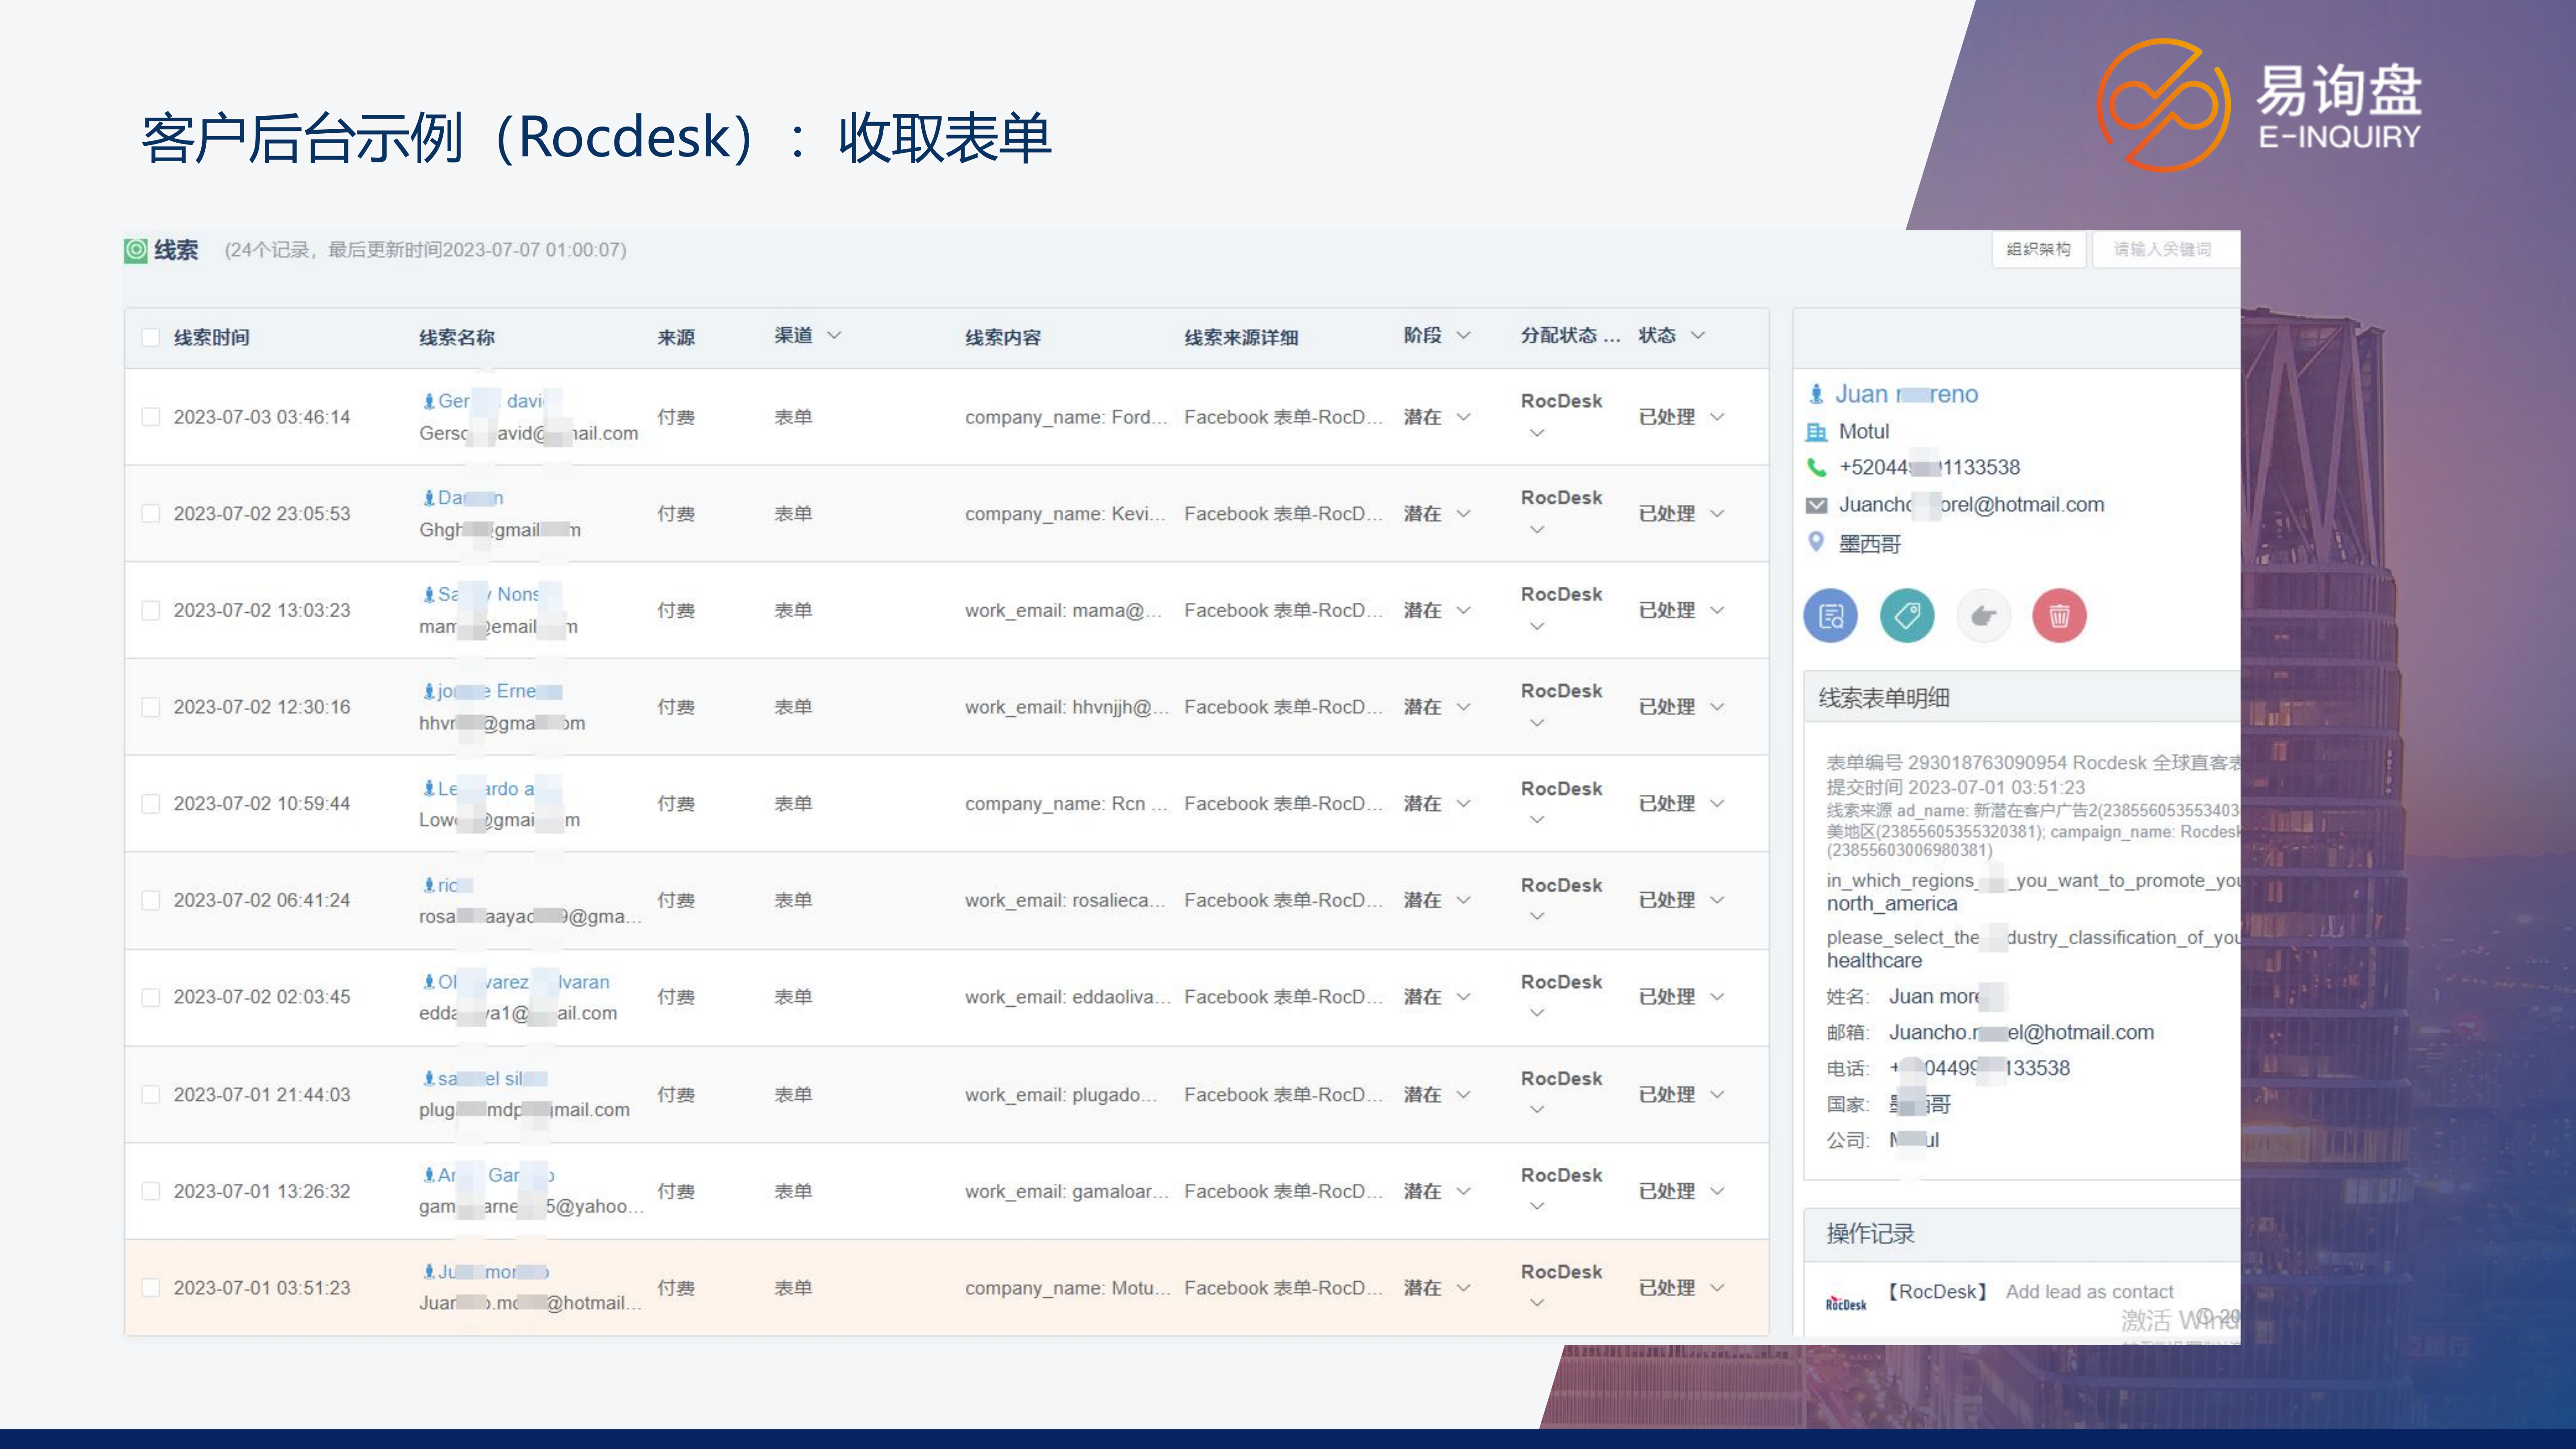
Task: Check the 2023-07-01 03:51:23 row checkbox
Action: pos(151,1288)
